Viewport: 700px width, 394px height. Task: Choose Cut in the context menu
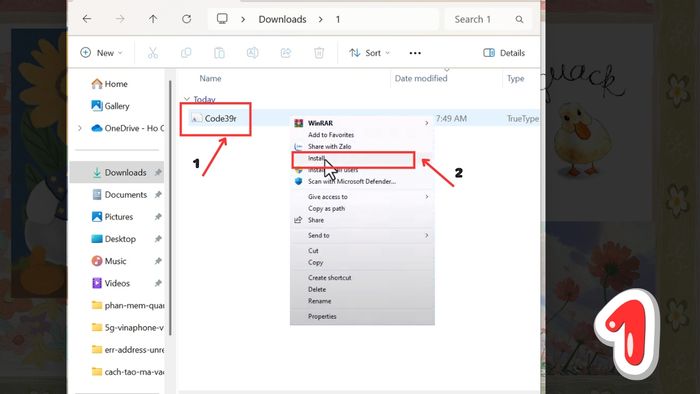(313, 251)
